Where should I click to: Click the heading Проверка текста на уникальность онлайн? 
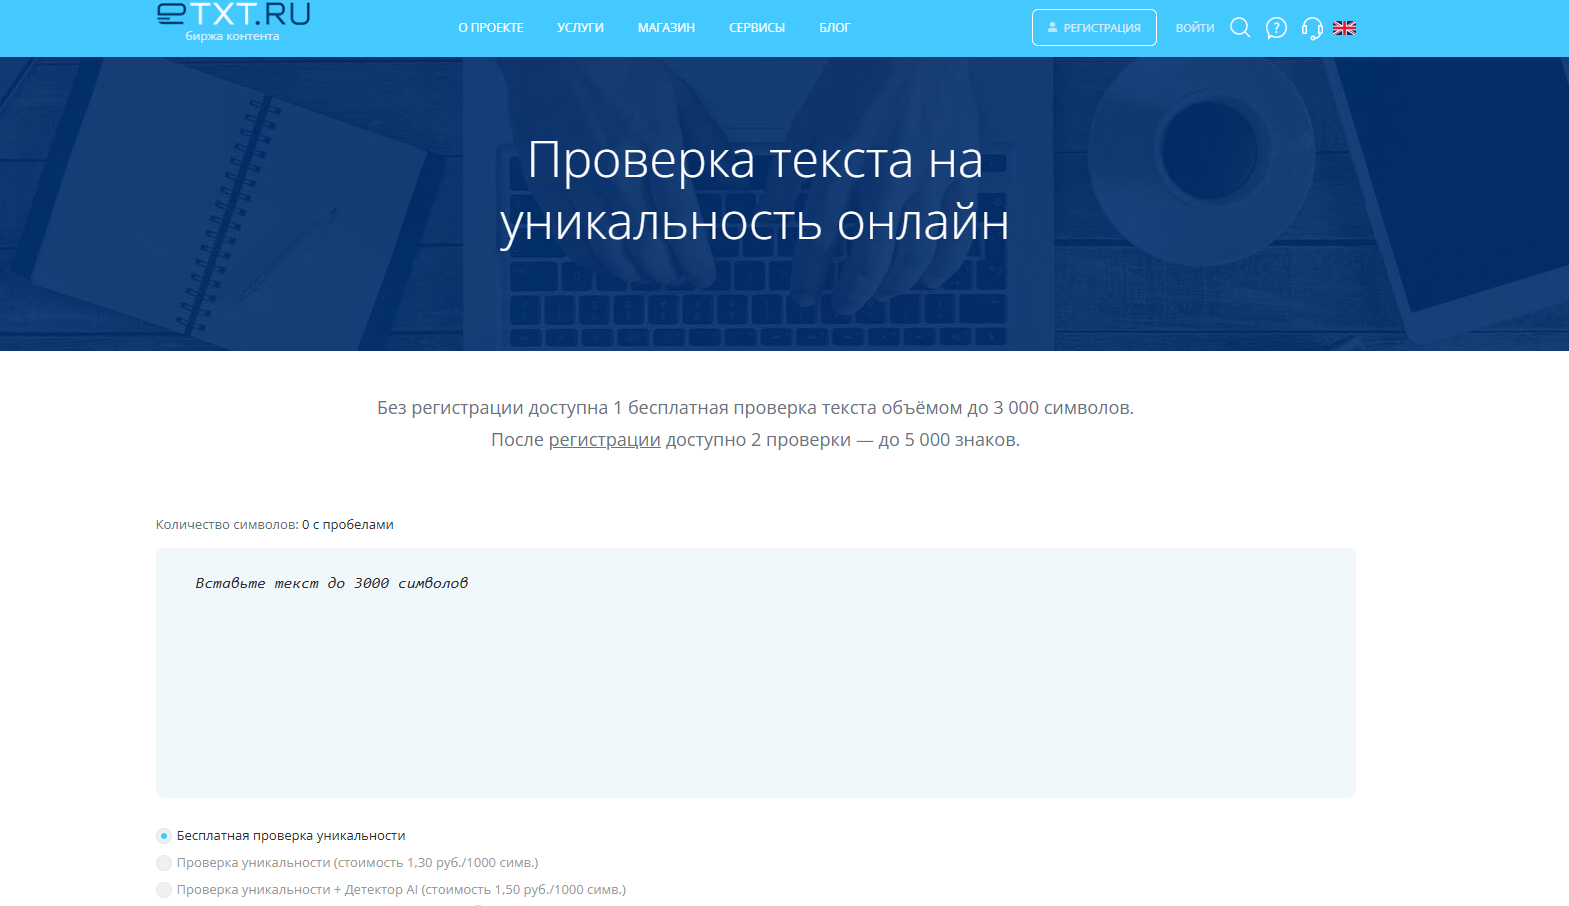pos(755,190)
